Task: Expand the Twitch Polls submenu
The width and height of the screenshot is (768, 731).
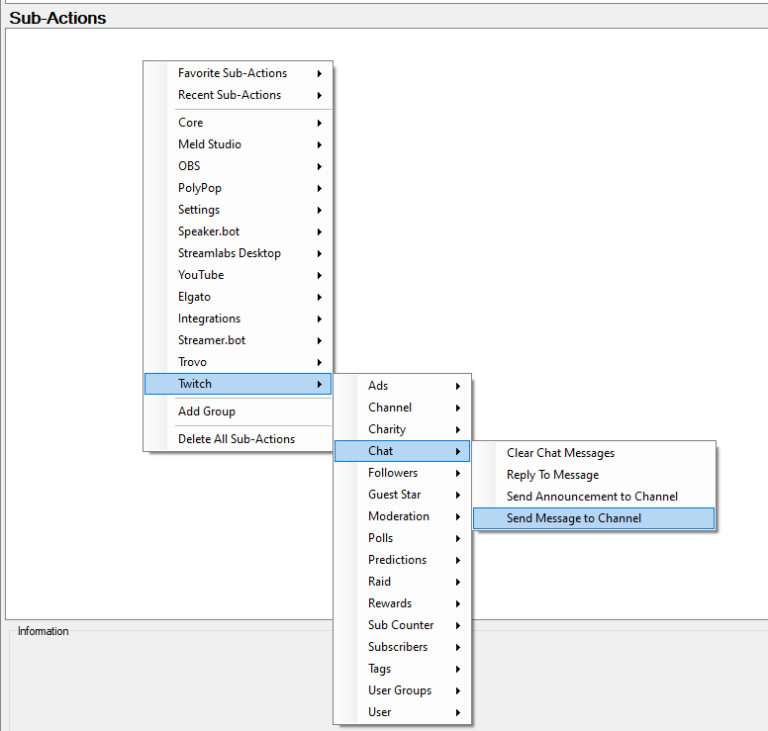Action: (x=380, y=538)
